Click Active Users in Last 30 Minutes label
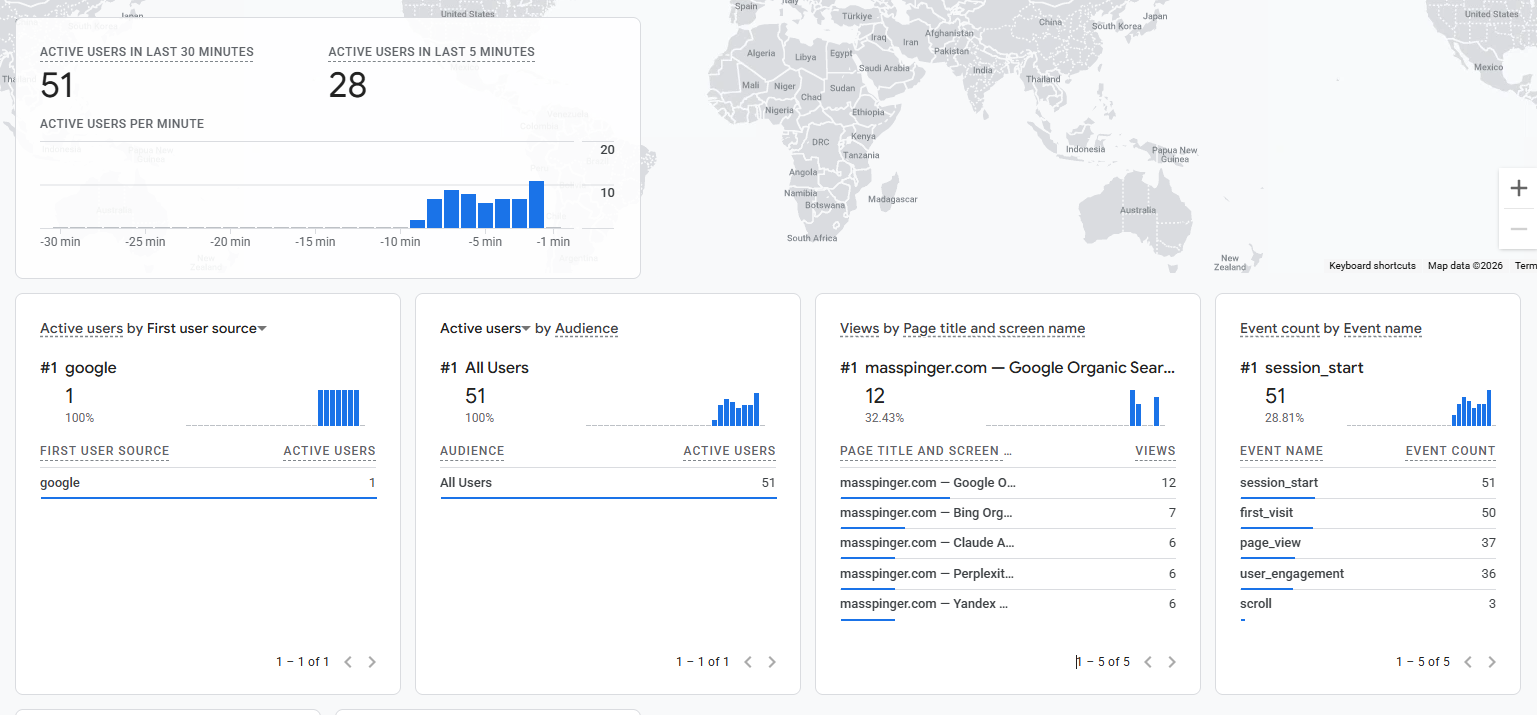The width and height of the screenshot is (1537, 715). [147, 52]
